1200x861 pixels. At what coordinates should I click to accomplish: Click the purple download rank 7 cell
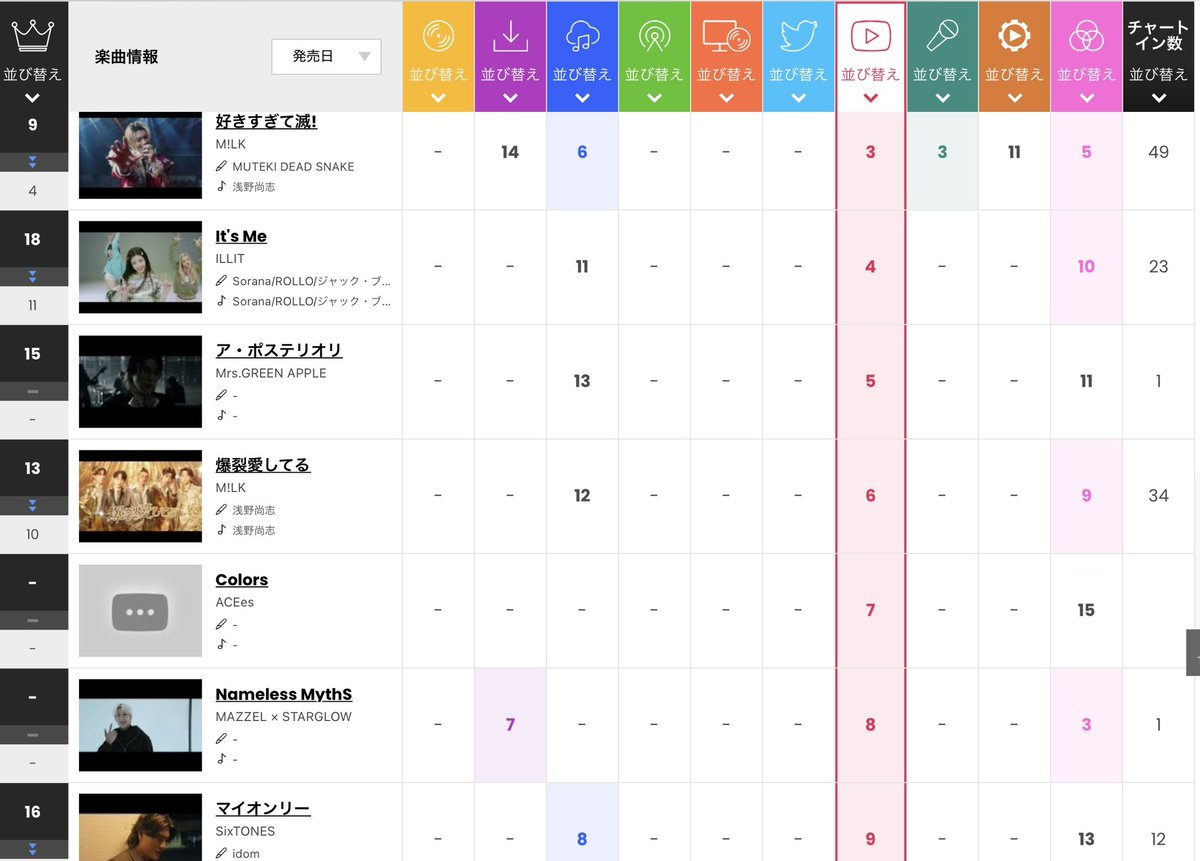pos(510,725)
